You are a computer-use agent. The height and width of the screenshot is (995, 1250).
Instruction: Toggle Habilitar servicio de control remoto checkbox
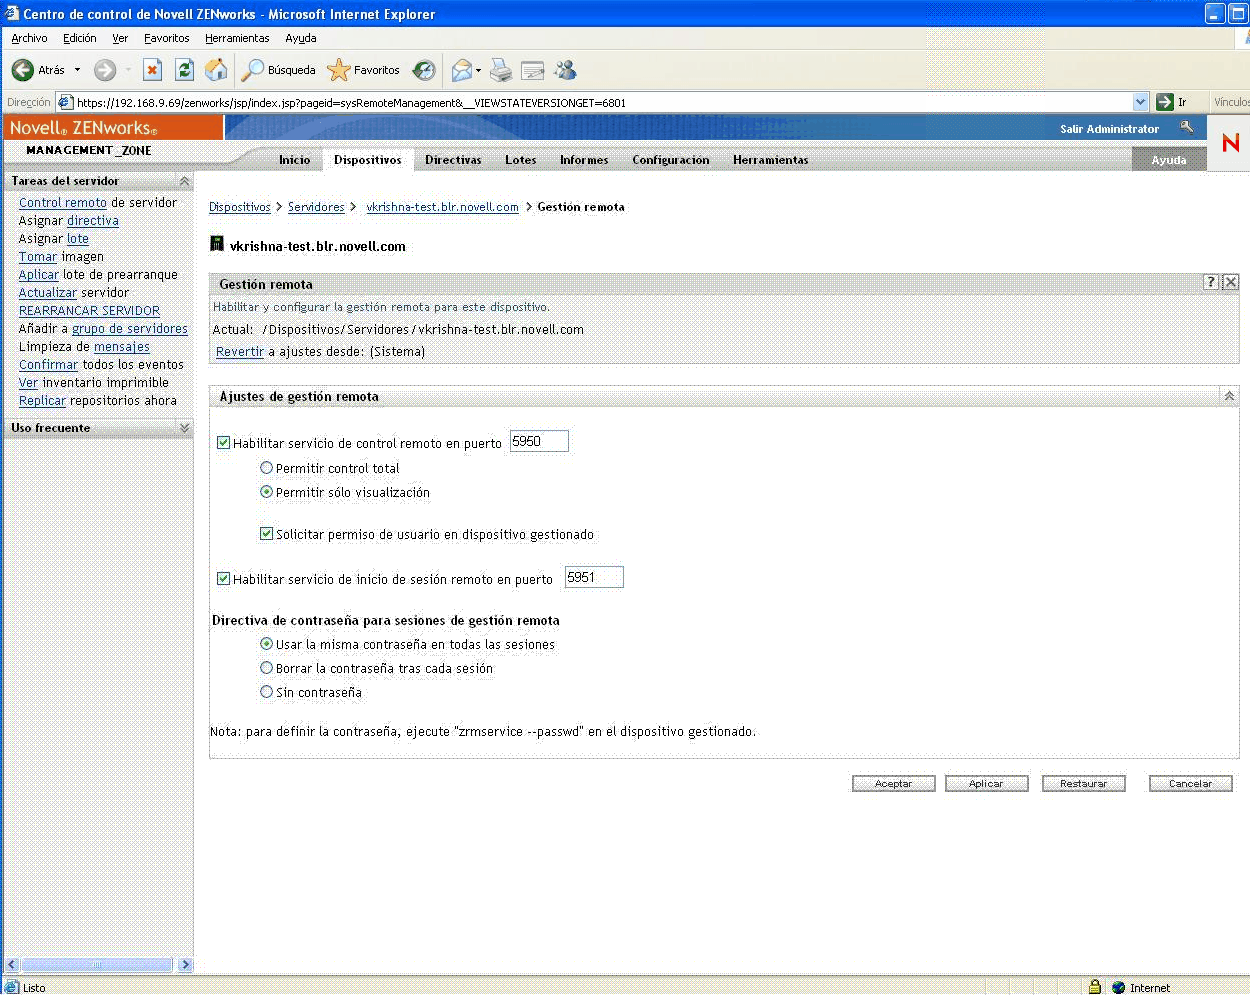pos(224,442)
